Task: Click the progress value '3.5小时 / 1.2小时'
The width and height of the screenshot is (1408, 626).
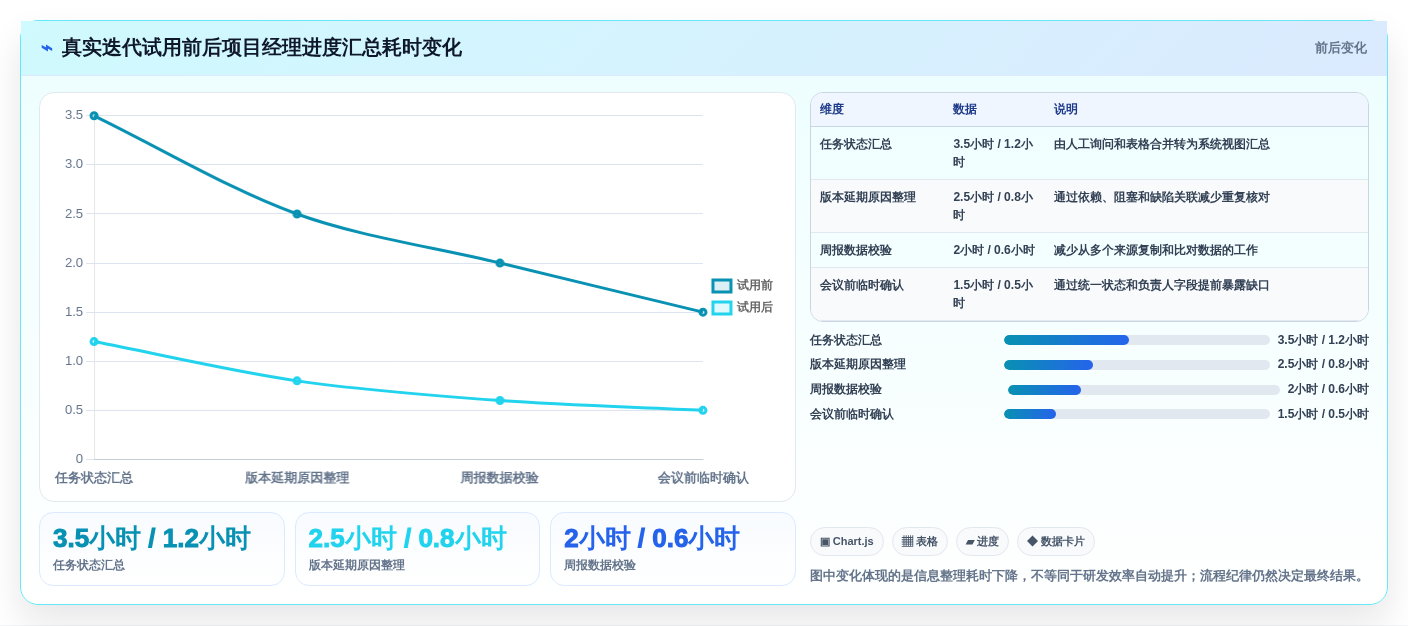Action: coord(1323,340)
